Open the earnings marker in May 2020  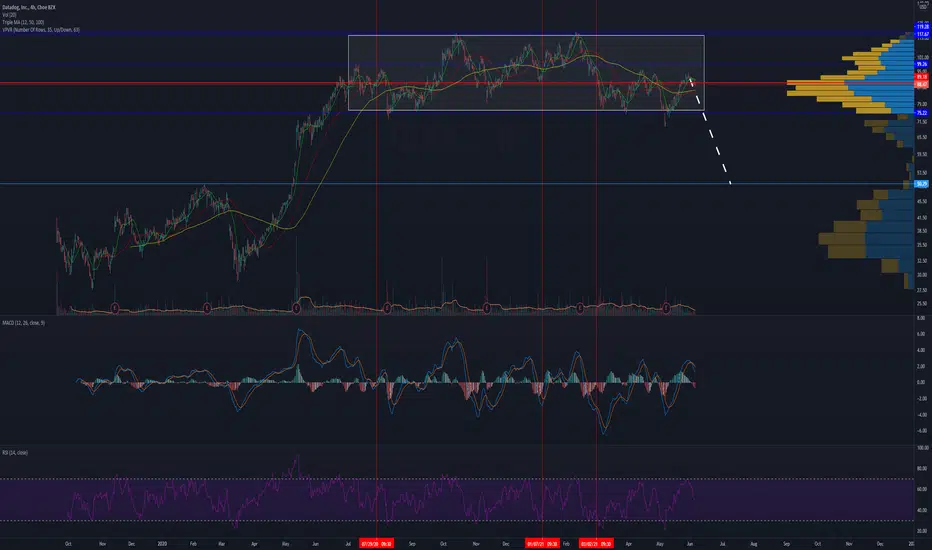[296, 308]
